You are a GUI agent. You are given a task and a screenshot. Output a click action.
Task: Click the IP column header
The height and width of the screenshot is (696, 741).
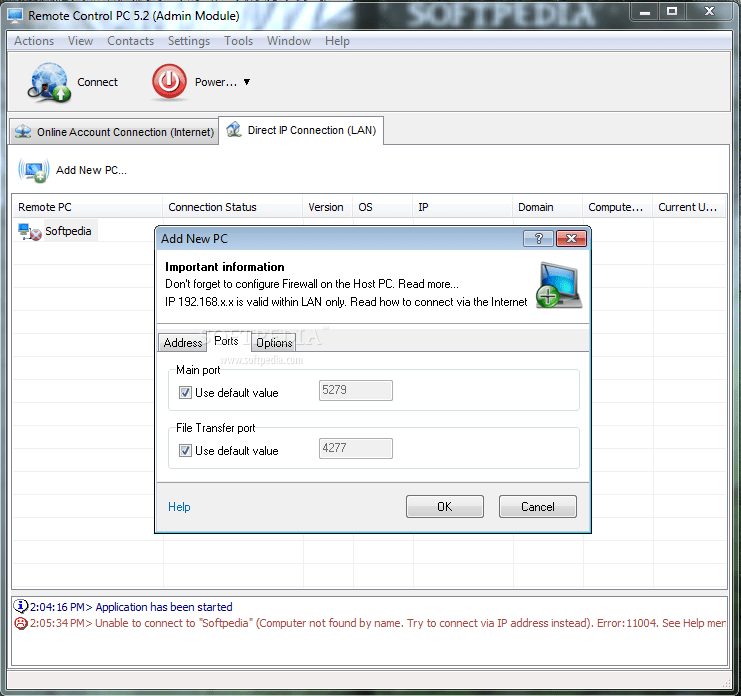(x=463, y=207)
